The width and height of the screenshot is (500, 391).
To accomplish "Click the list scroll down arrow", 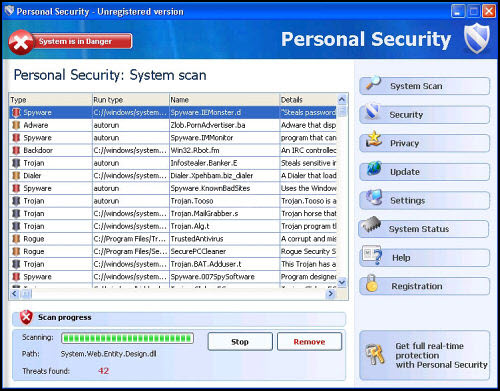I will (x=342, y=283).
